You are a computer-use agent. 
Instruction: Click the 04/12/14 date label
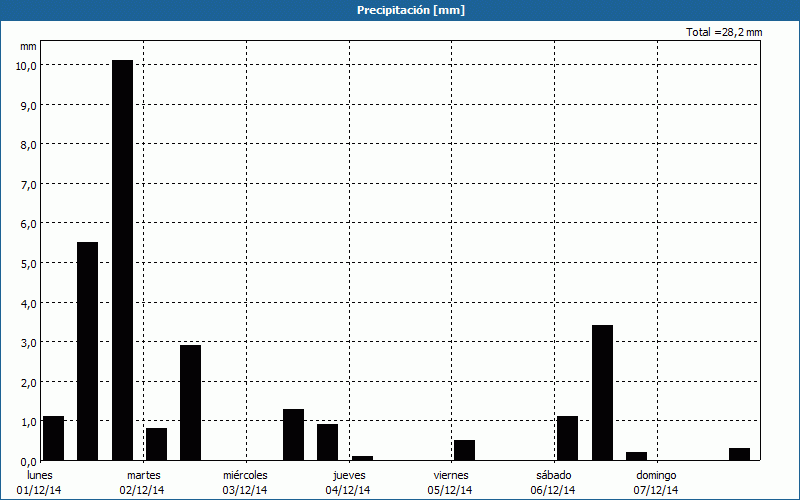point(348,490)
